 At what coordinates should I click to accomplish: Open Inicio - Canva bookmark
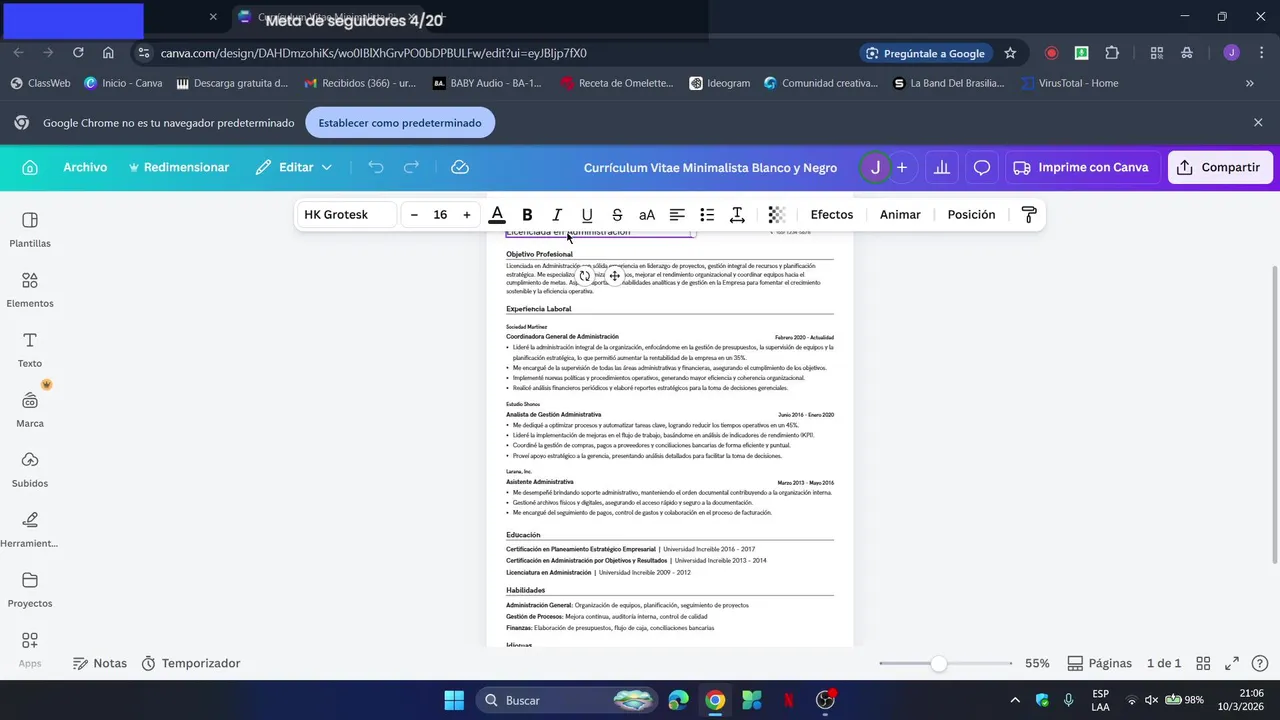pos(123,83)
